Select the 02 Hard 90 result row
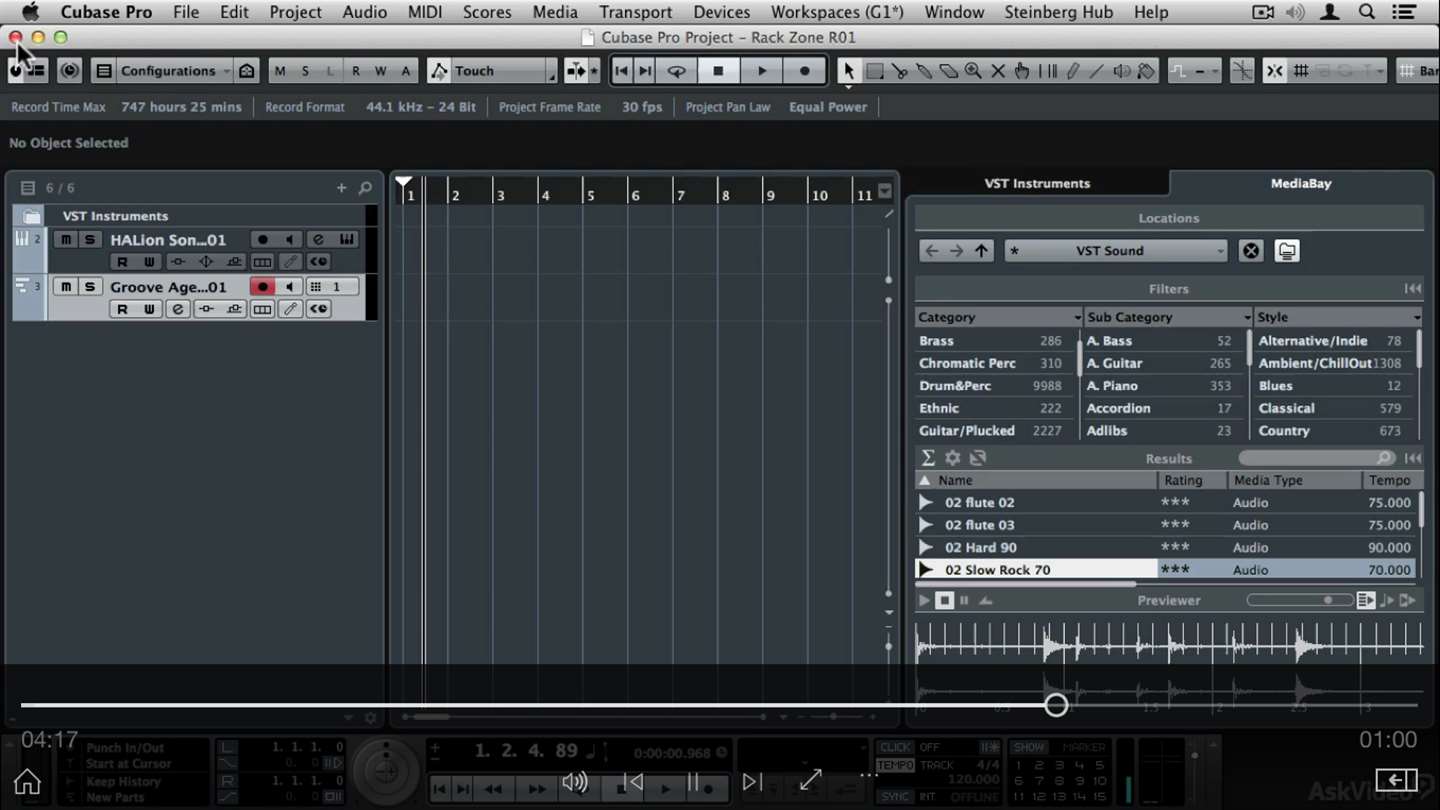This screenshot has height=810, width=1440. [1165, 548]
